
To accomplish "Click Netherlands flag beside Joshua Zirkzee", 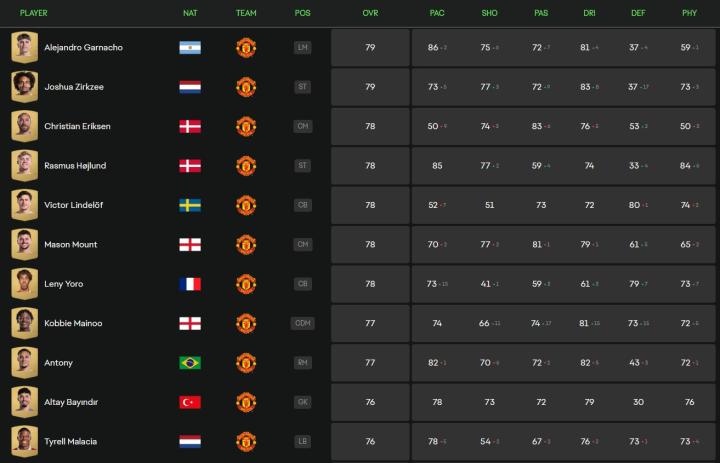I will point(190,87).
